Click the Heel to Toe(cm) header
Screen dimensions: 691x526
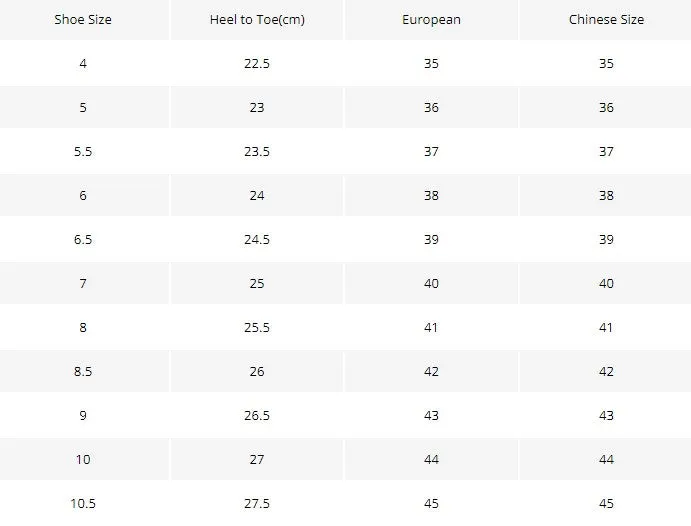(257, 20)
